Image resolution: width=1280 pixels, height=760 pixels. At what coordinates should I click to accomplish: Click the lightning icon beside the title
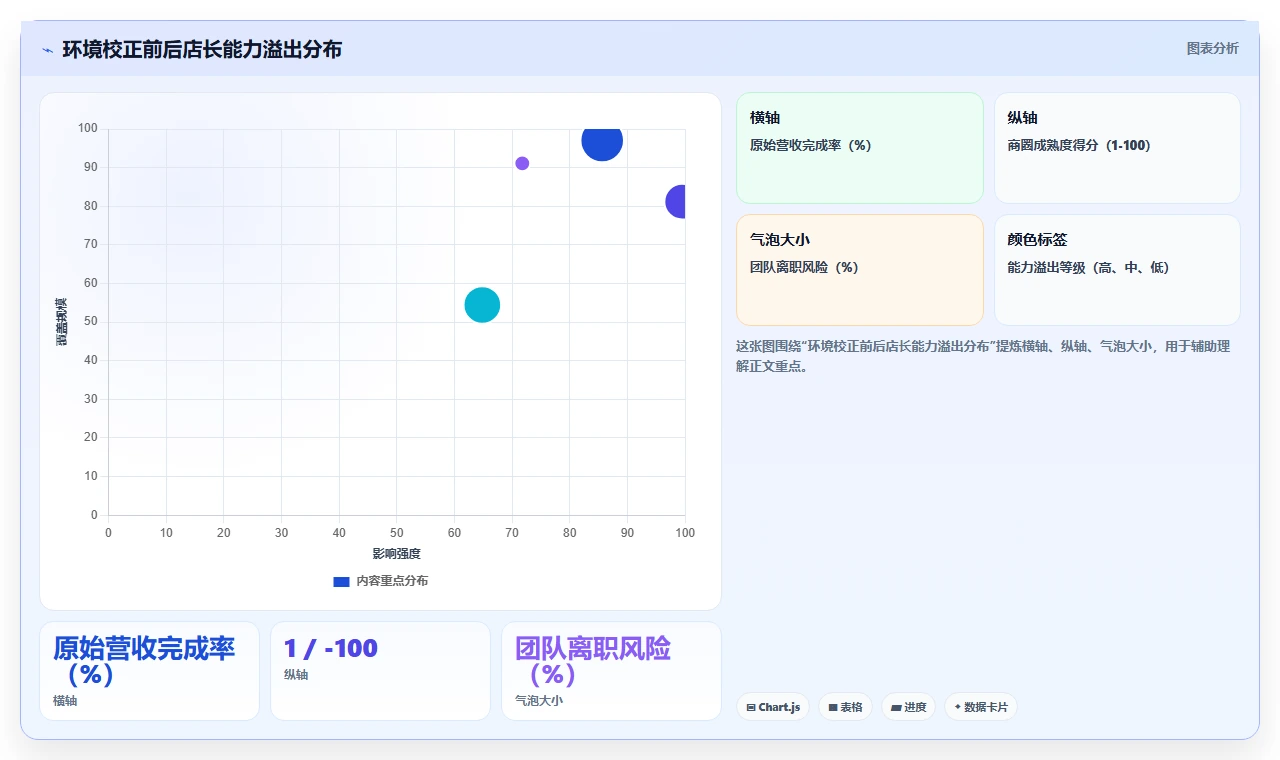tap(48, 50)
